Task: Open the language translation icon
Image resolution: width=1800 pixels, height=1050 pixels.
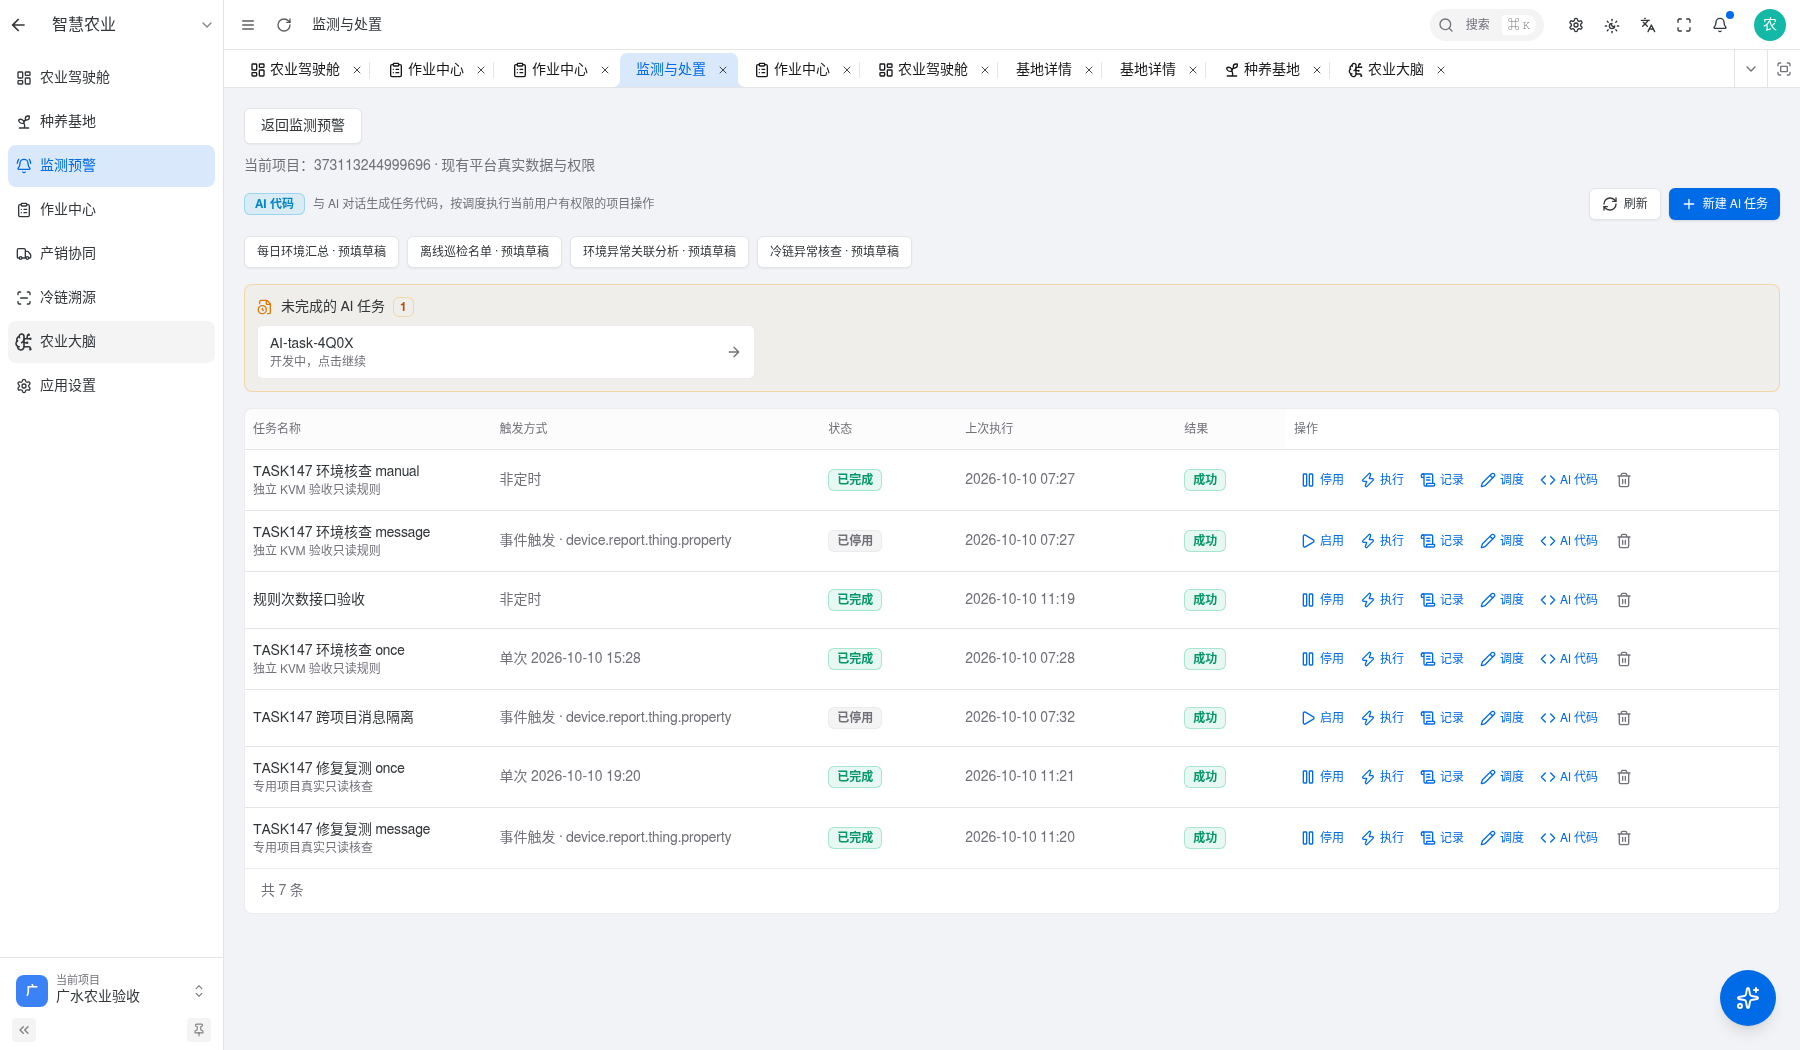Action: [x=1648, y=25]
